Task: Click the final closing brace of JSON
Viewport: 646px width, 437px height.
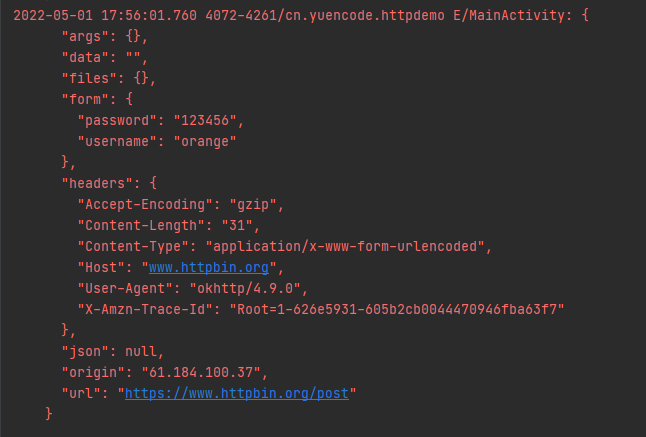Action: click(x=49, y=414)
